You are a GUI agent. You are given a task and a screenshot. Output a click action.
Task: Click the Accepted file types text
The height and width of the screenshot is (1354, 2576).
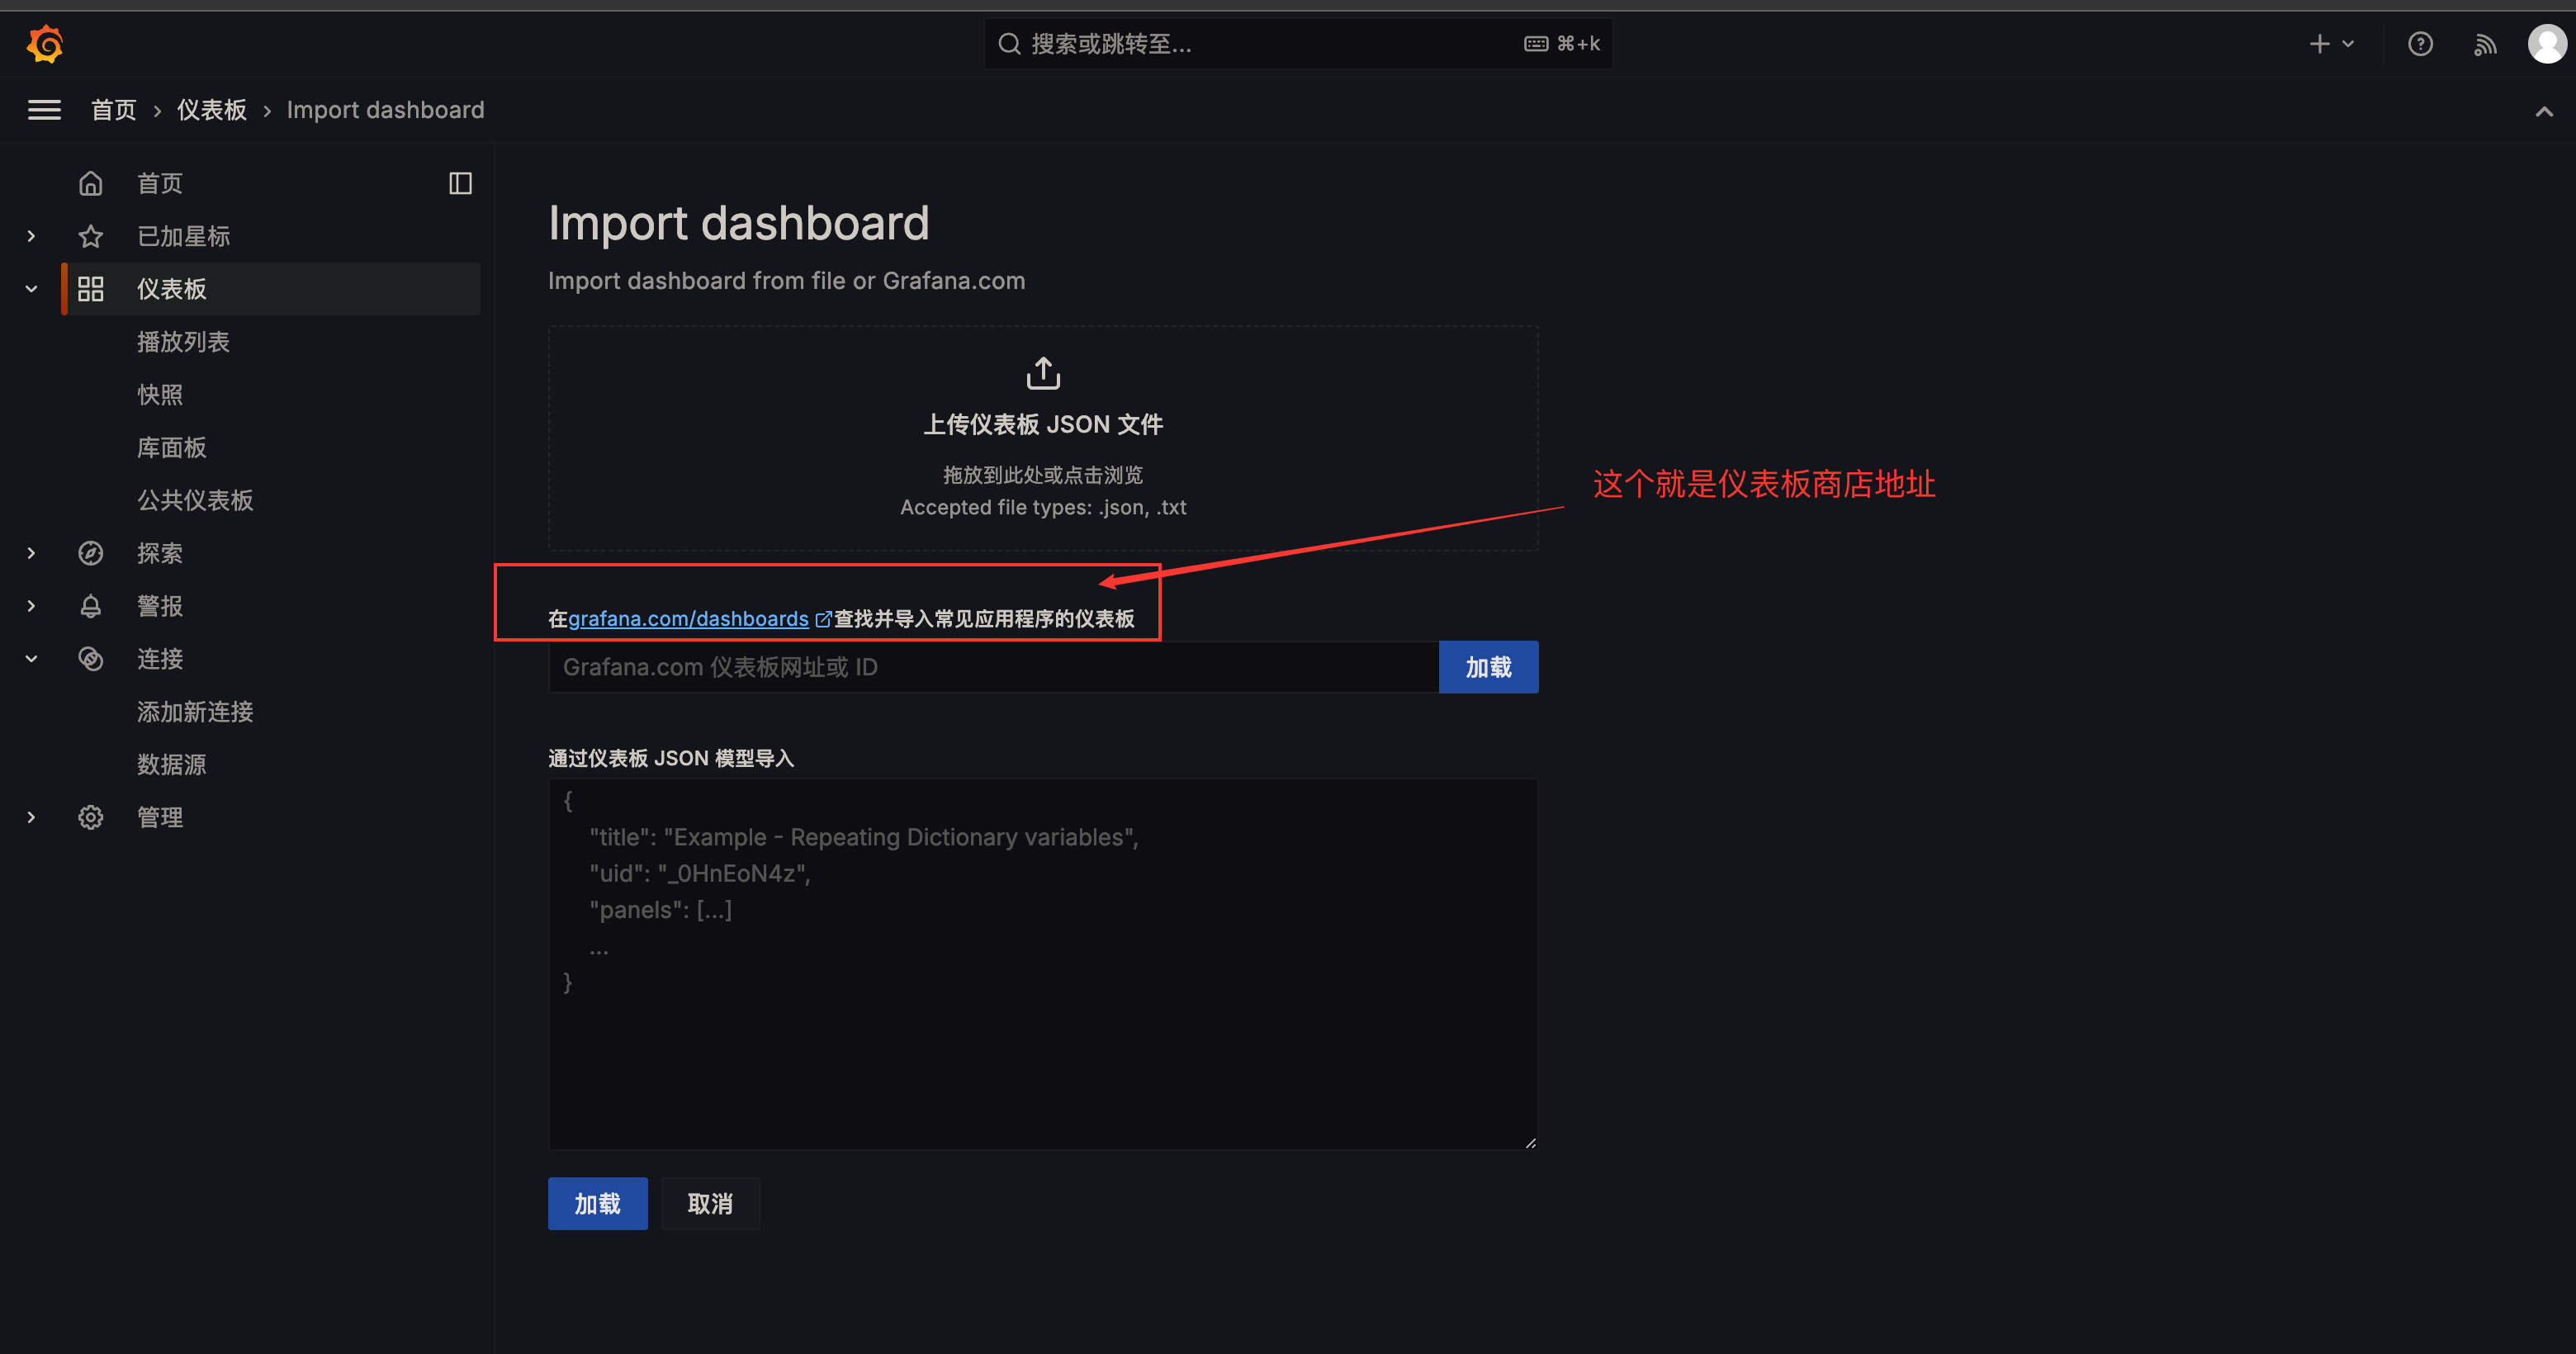[x=1043, y=507]
